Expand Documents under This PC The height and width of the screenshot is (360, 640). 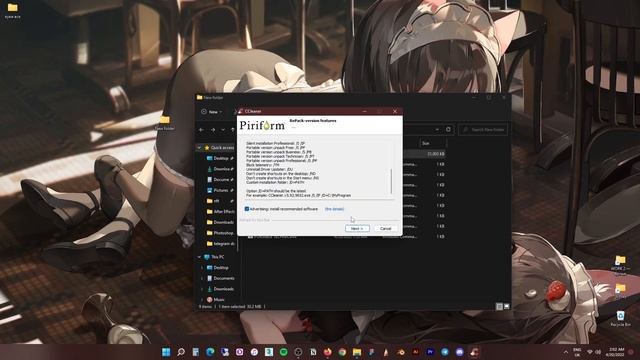pyautogui.click(x=202, y=278)
